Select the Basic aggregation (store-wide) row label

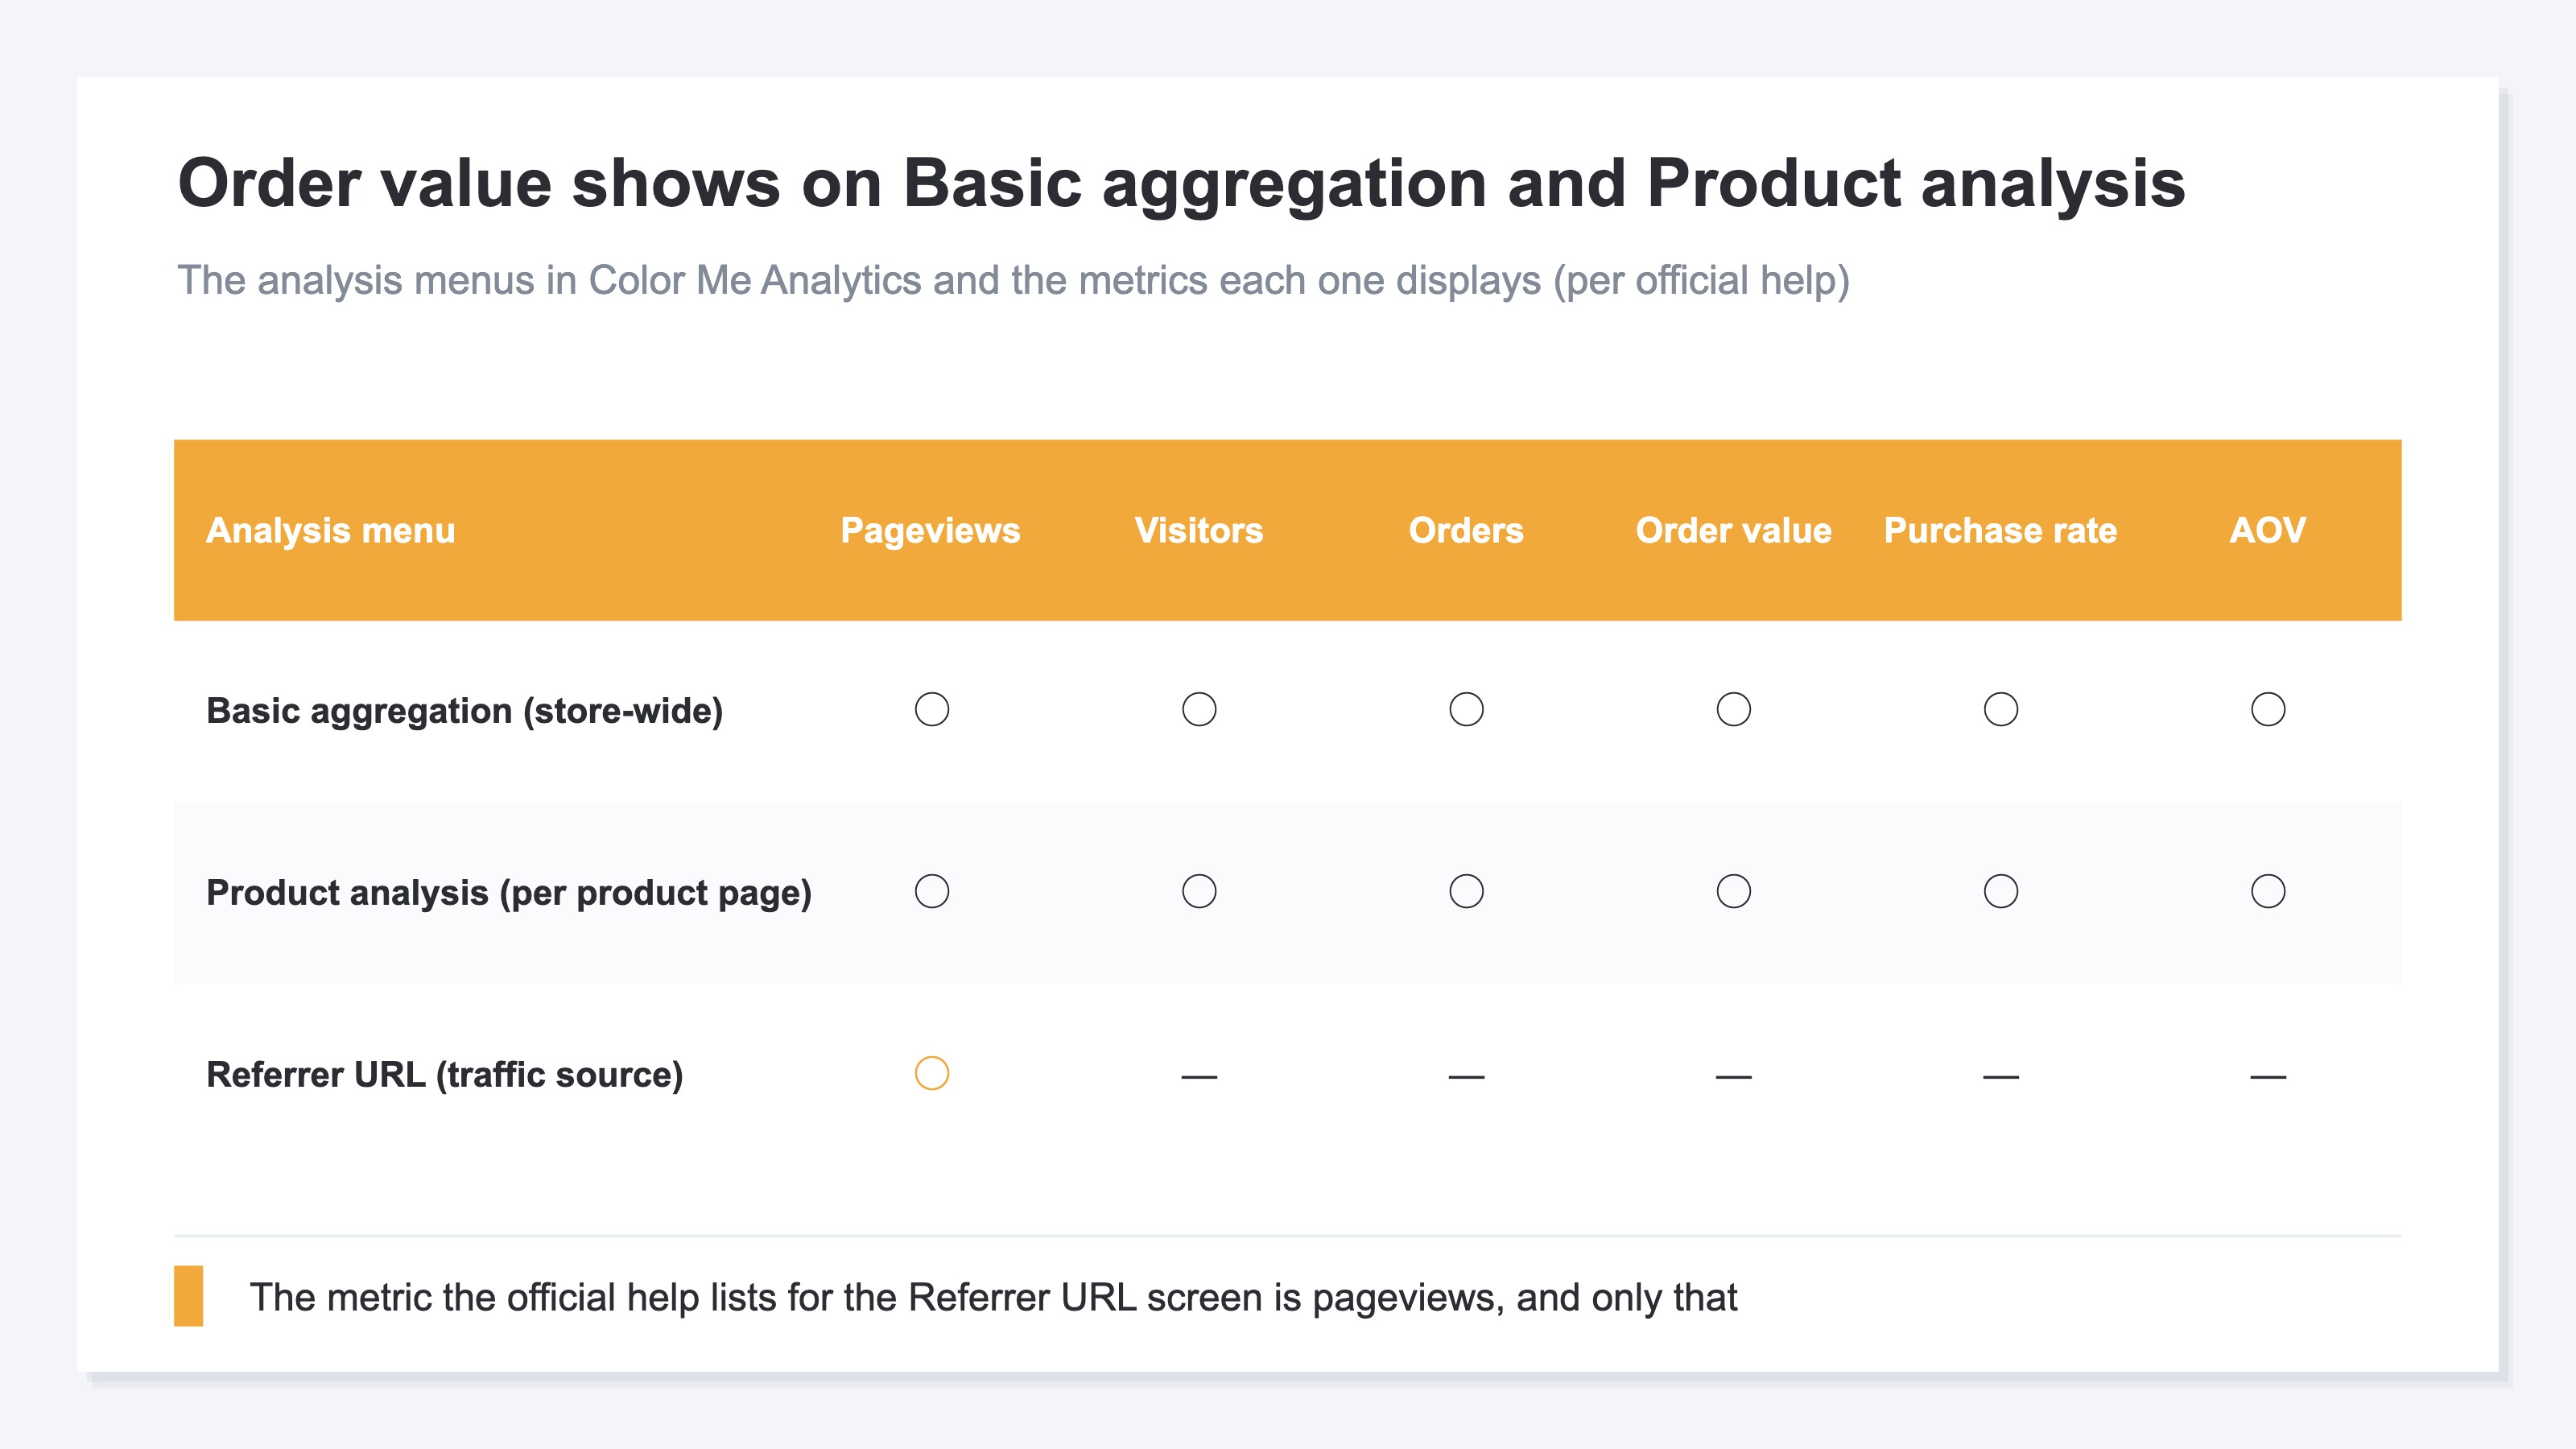464,711
